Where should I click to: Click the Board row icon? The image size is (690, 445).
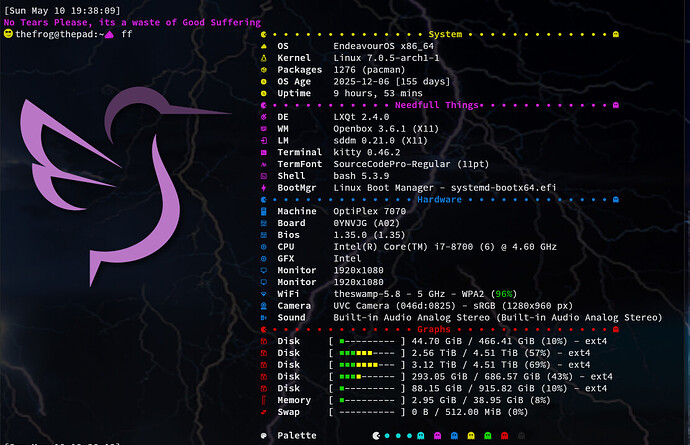[x=264, y=223]
